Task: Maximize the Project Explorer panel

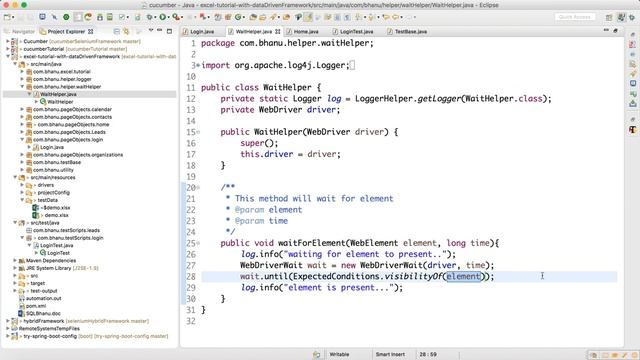Action: pyautogui.click(x=169, y=31)
